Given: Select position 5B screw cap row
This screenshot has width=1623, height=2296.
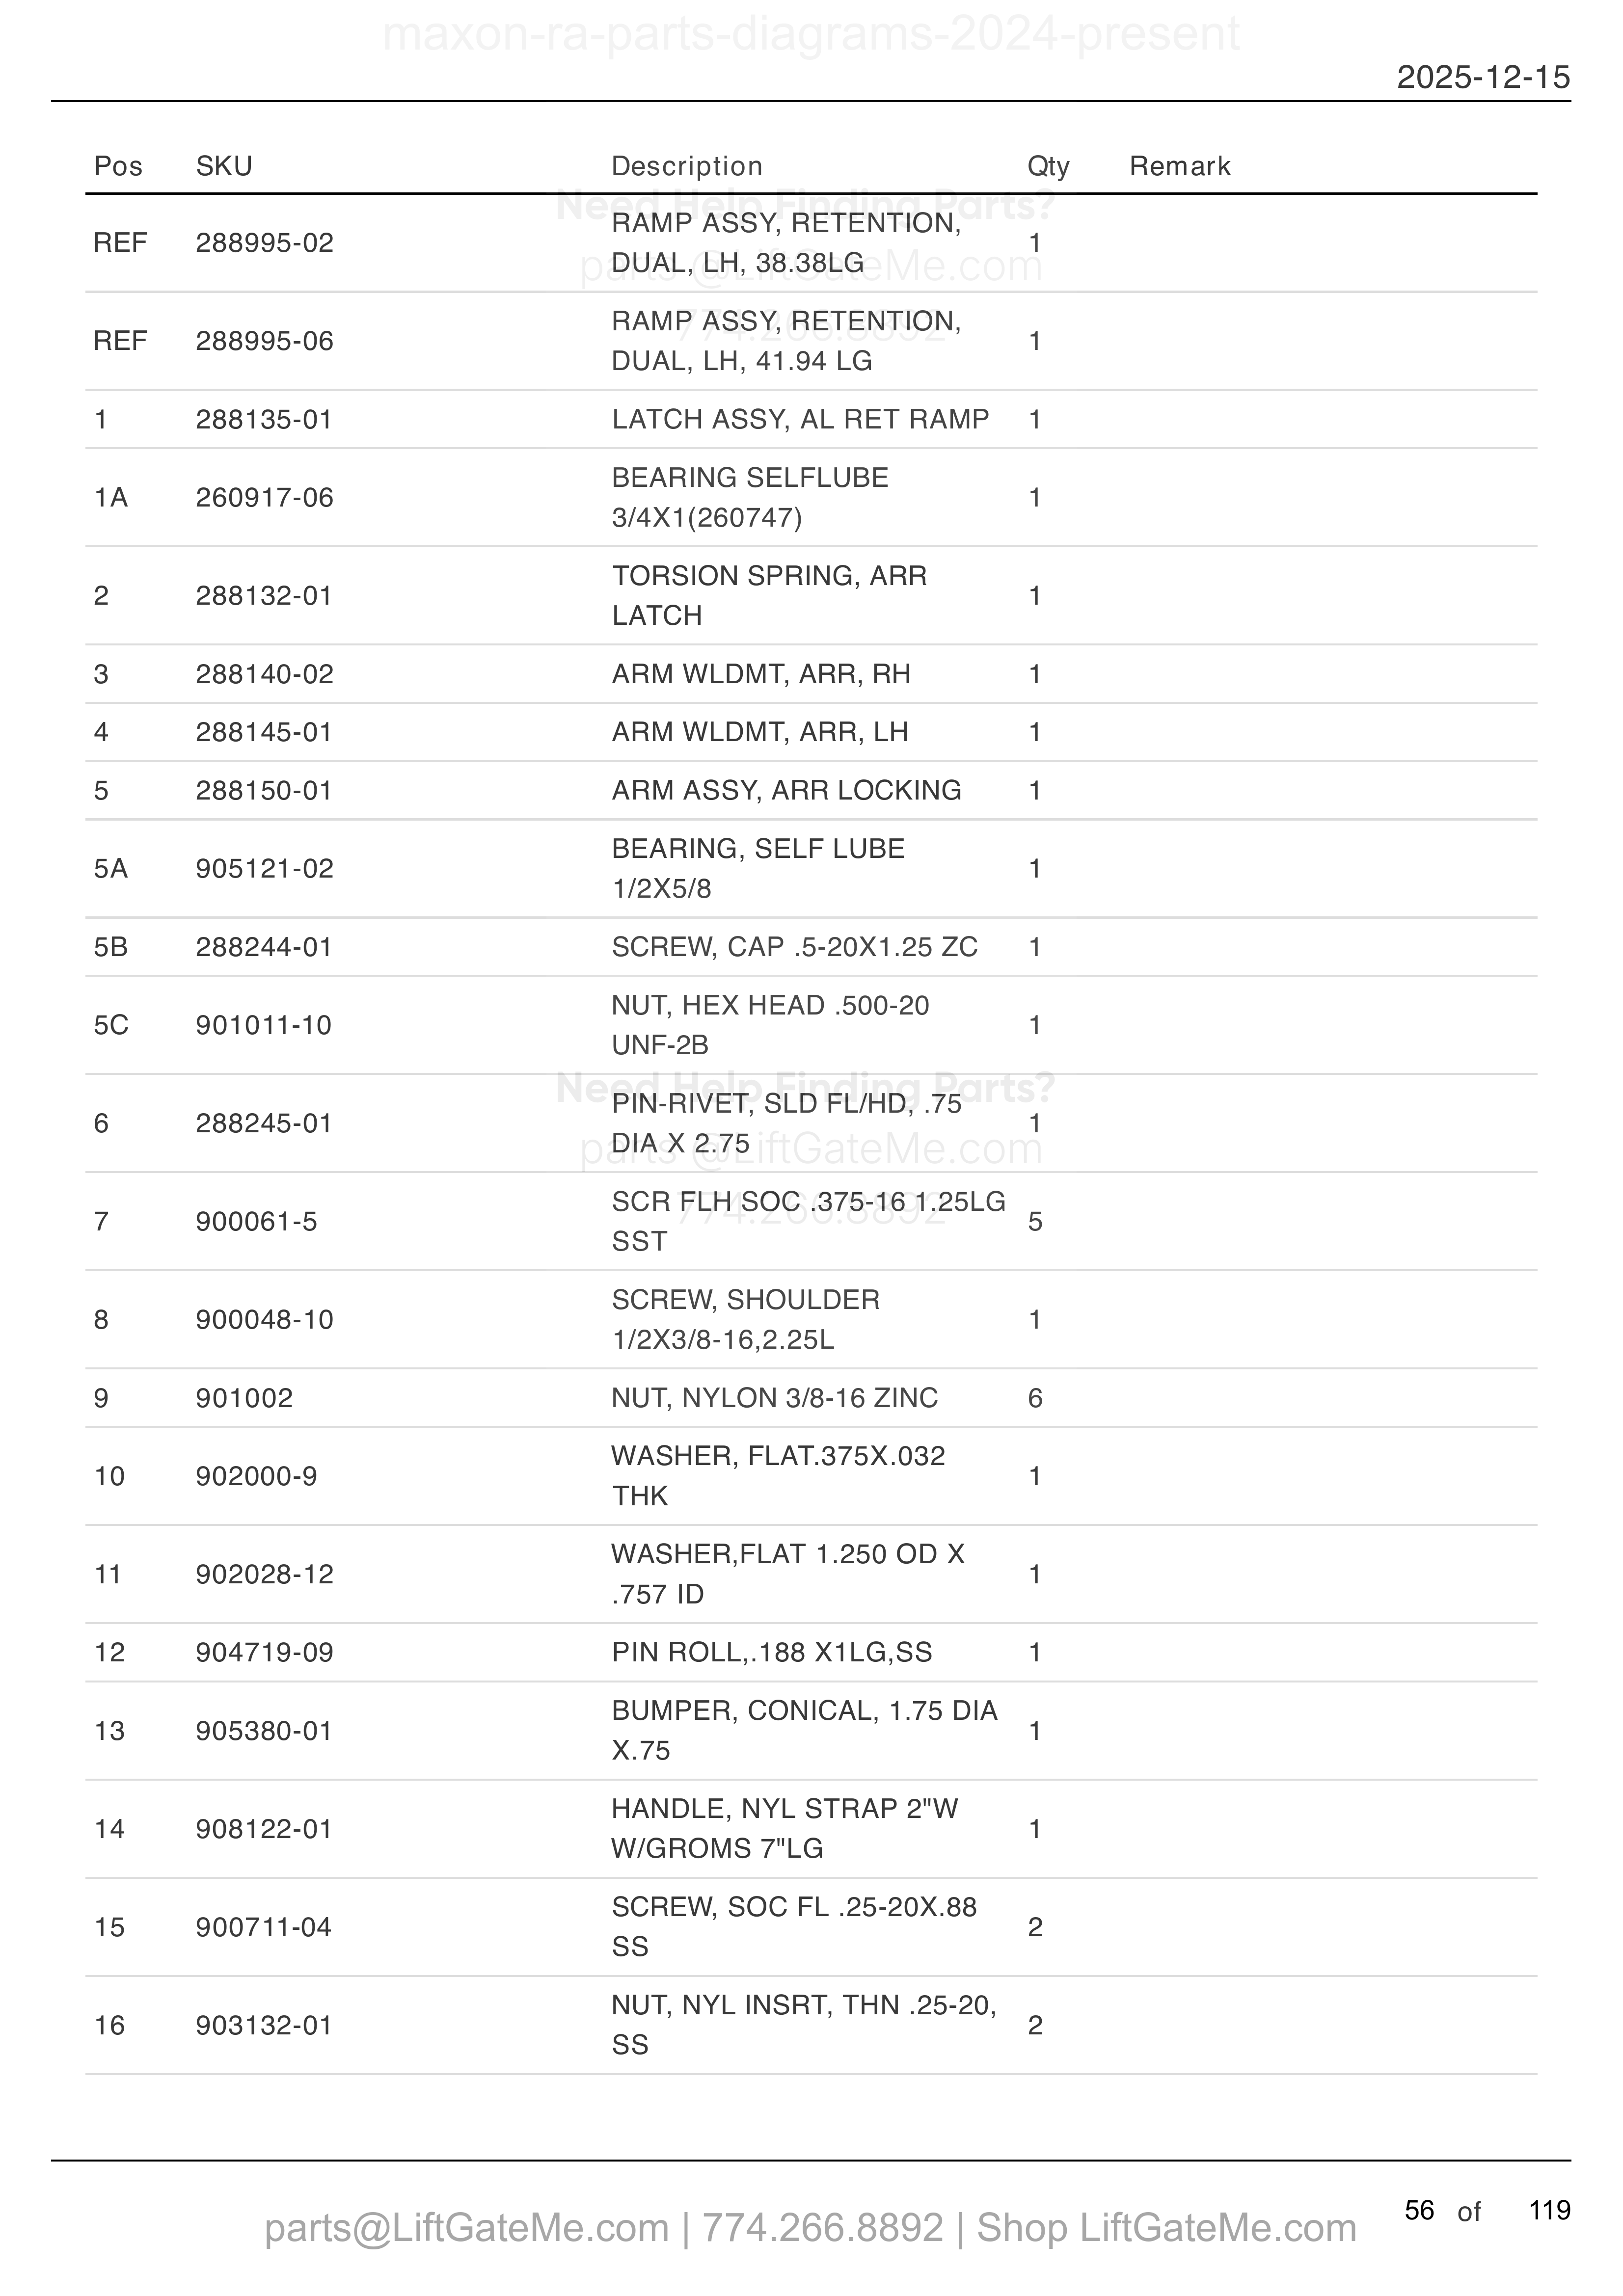Looking at the screenshot, I should pos(811,947).
